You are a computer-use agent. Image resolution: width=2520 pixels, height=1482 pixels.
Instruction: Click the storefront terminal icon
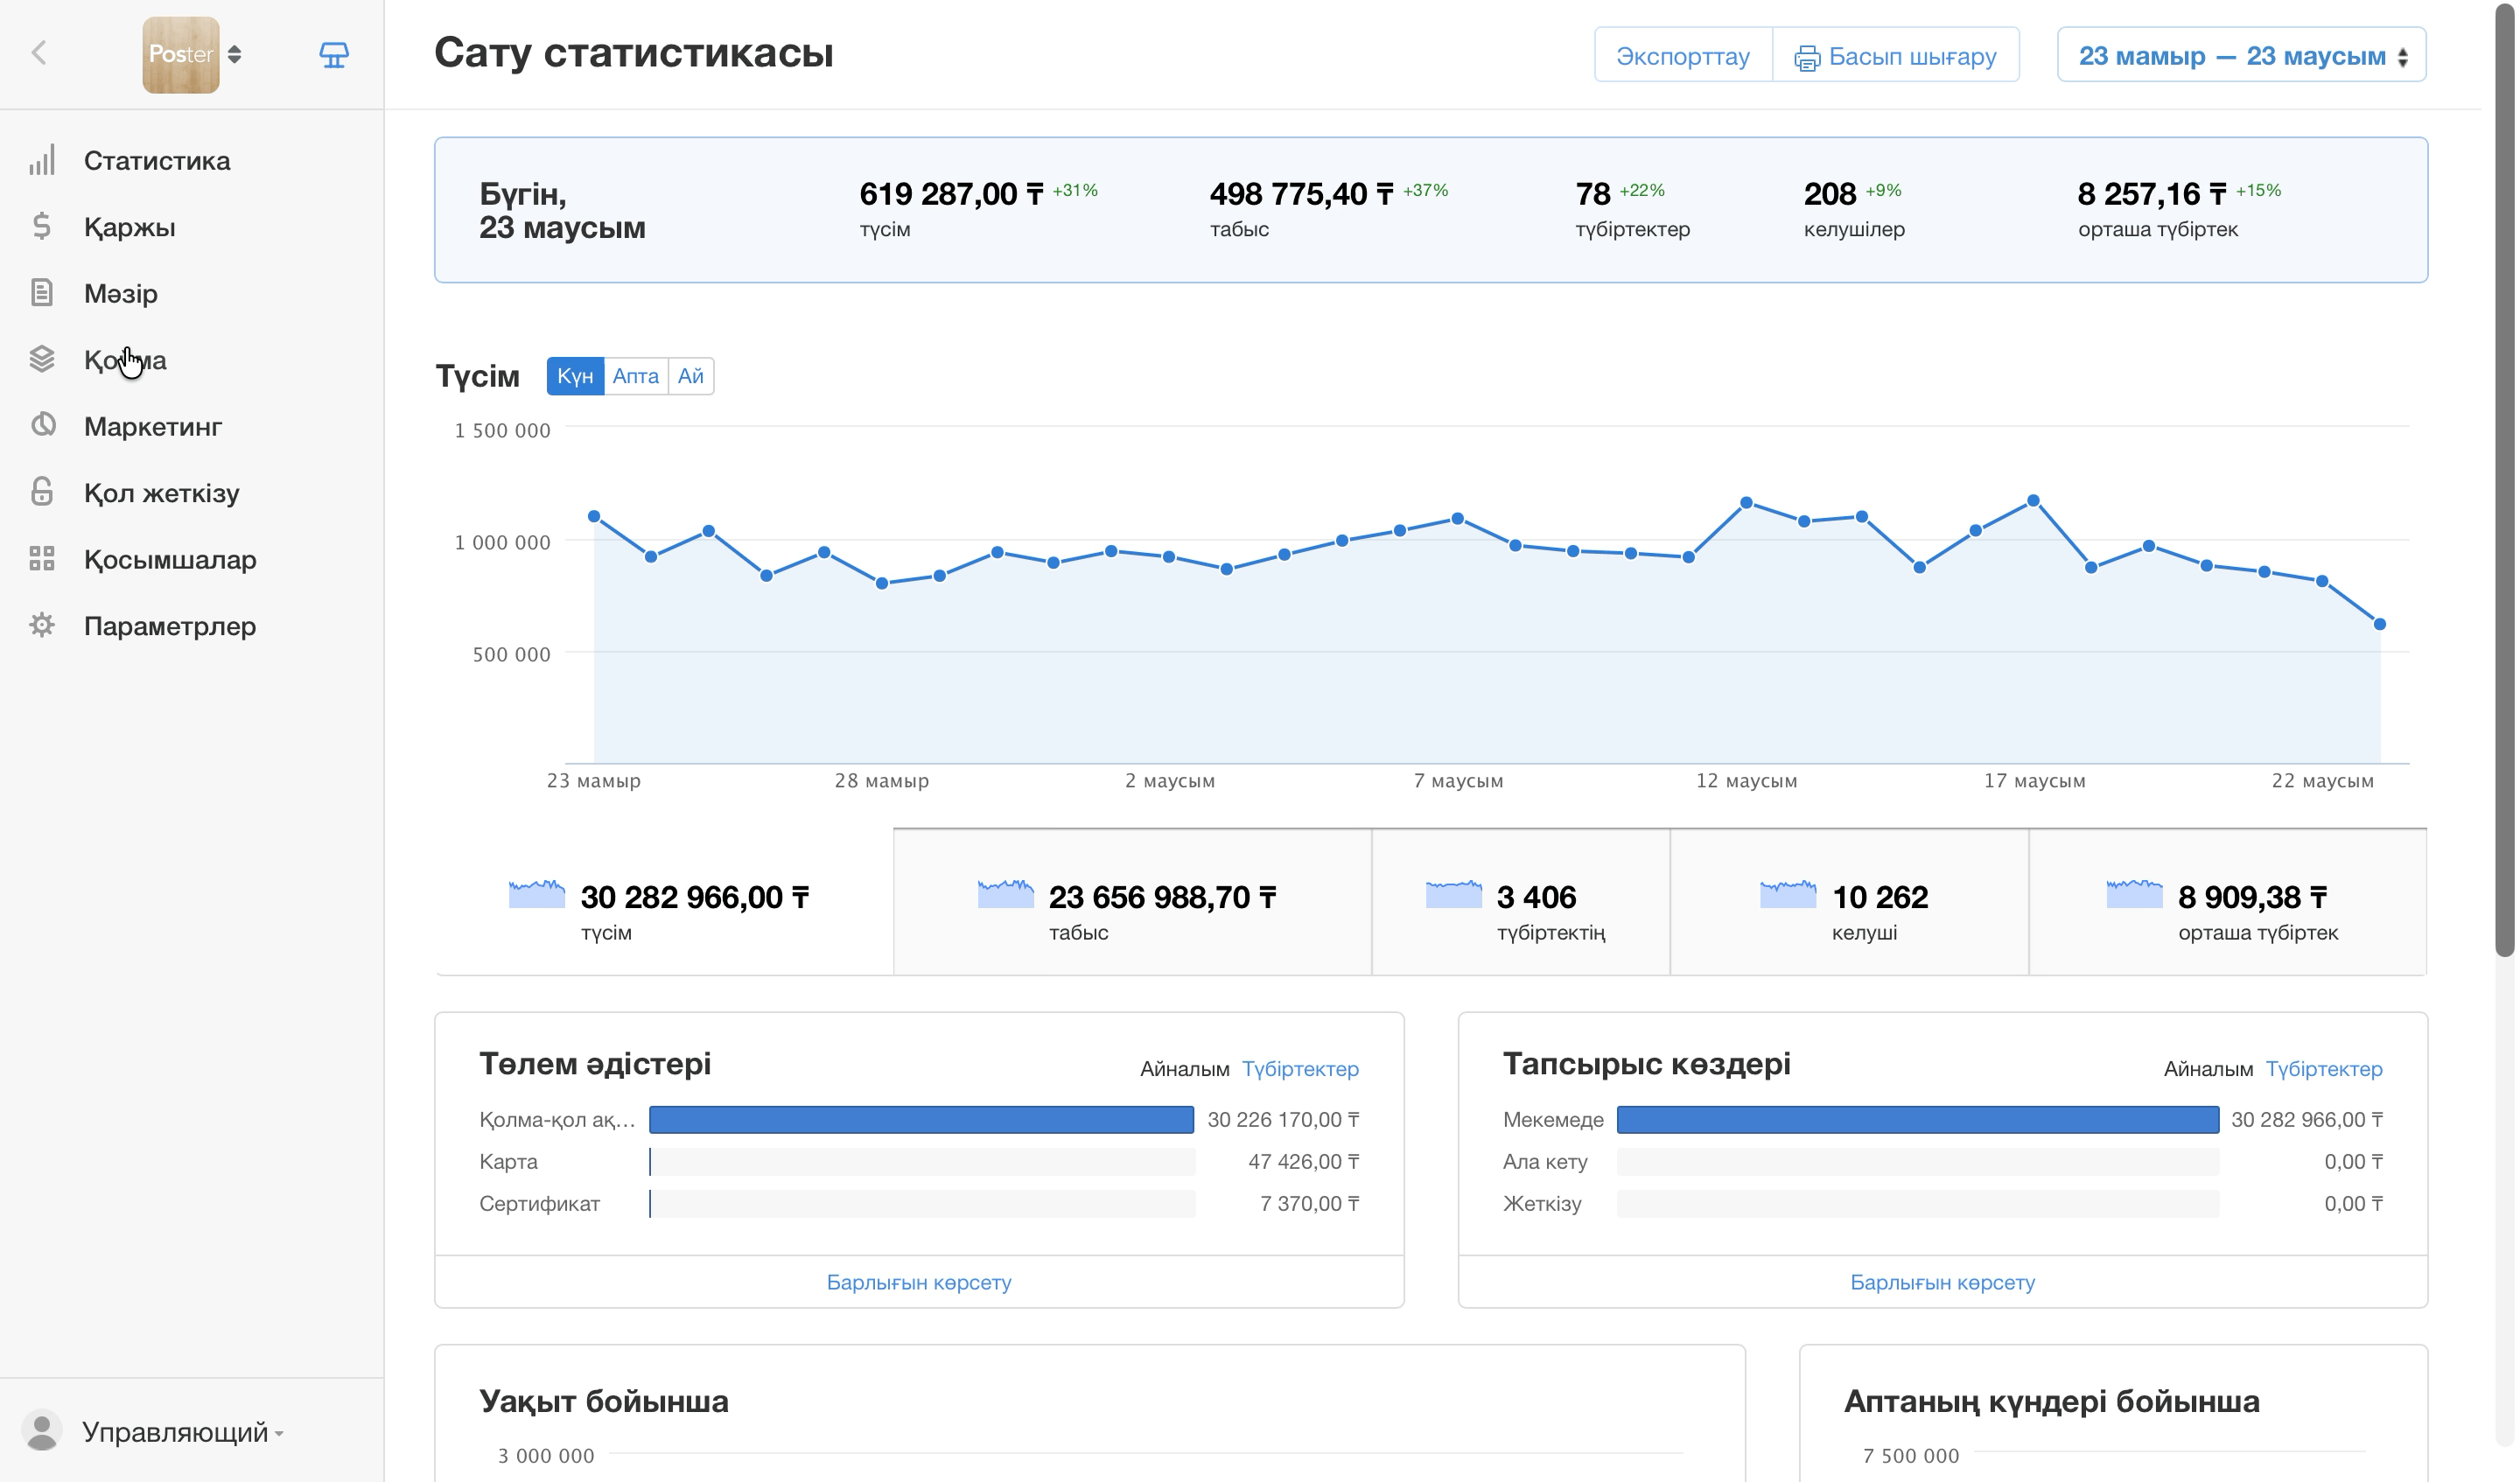click(x=334, y=55)
